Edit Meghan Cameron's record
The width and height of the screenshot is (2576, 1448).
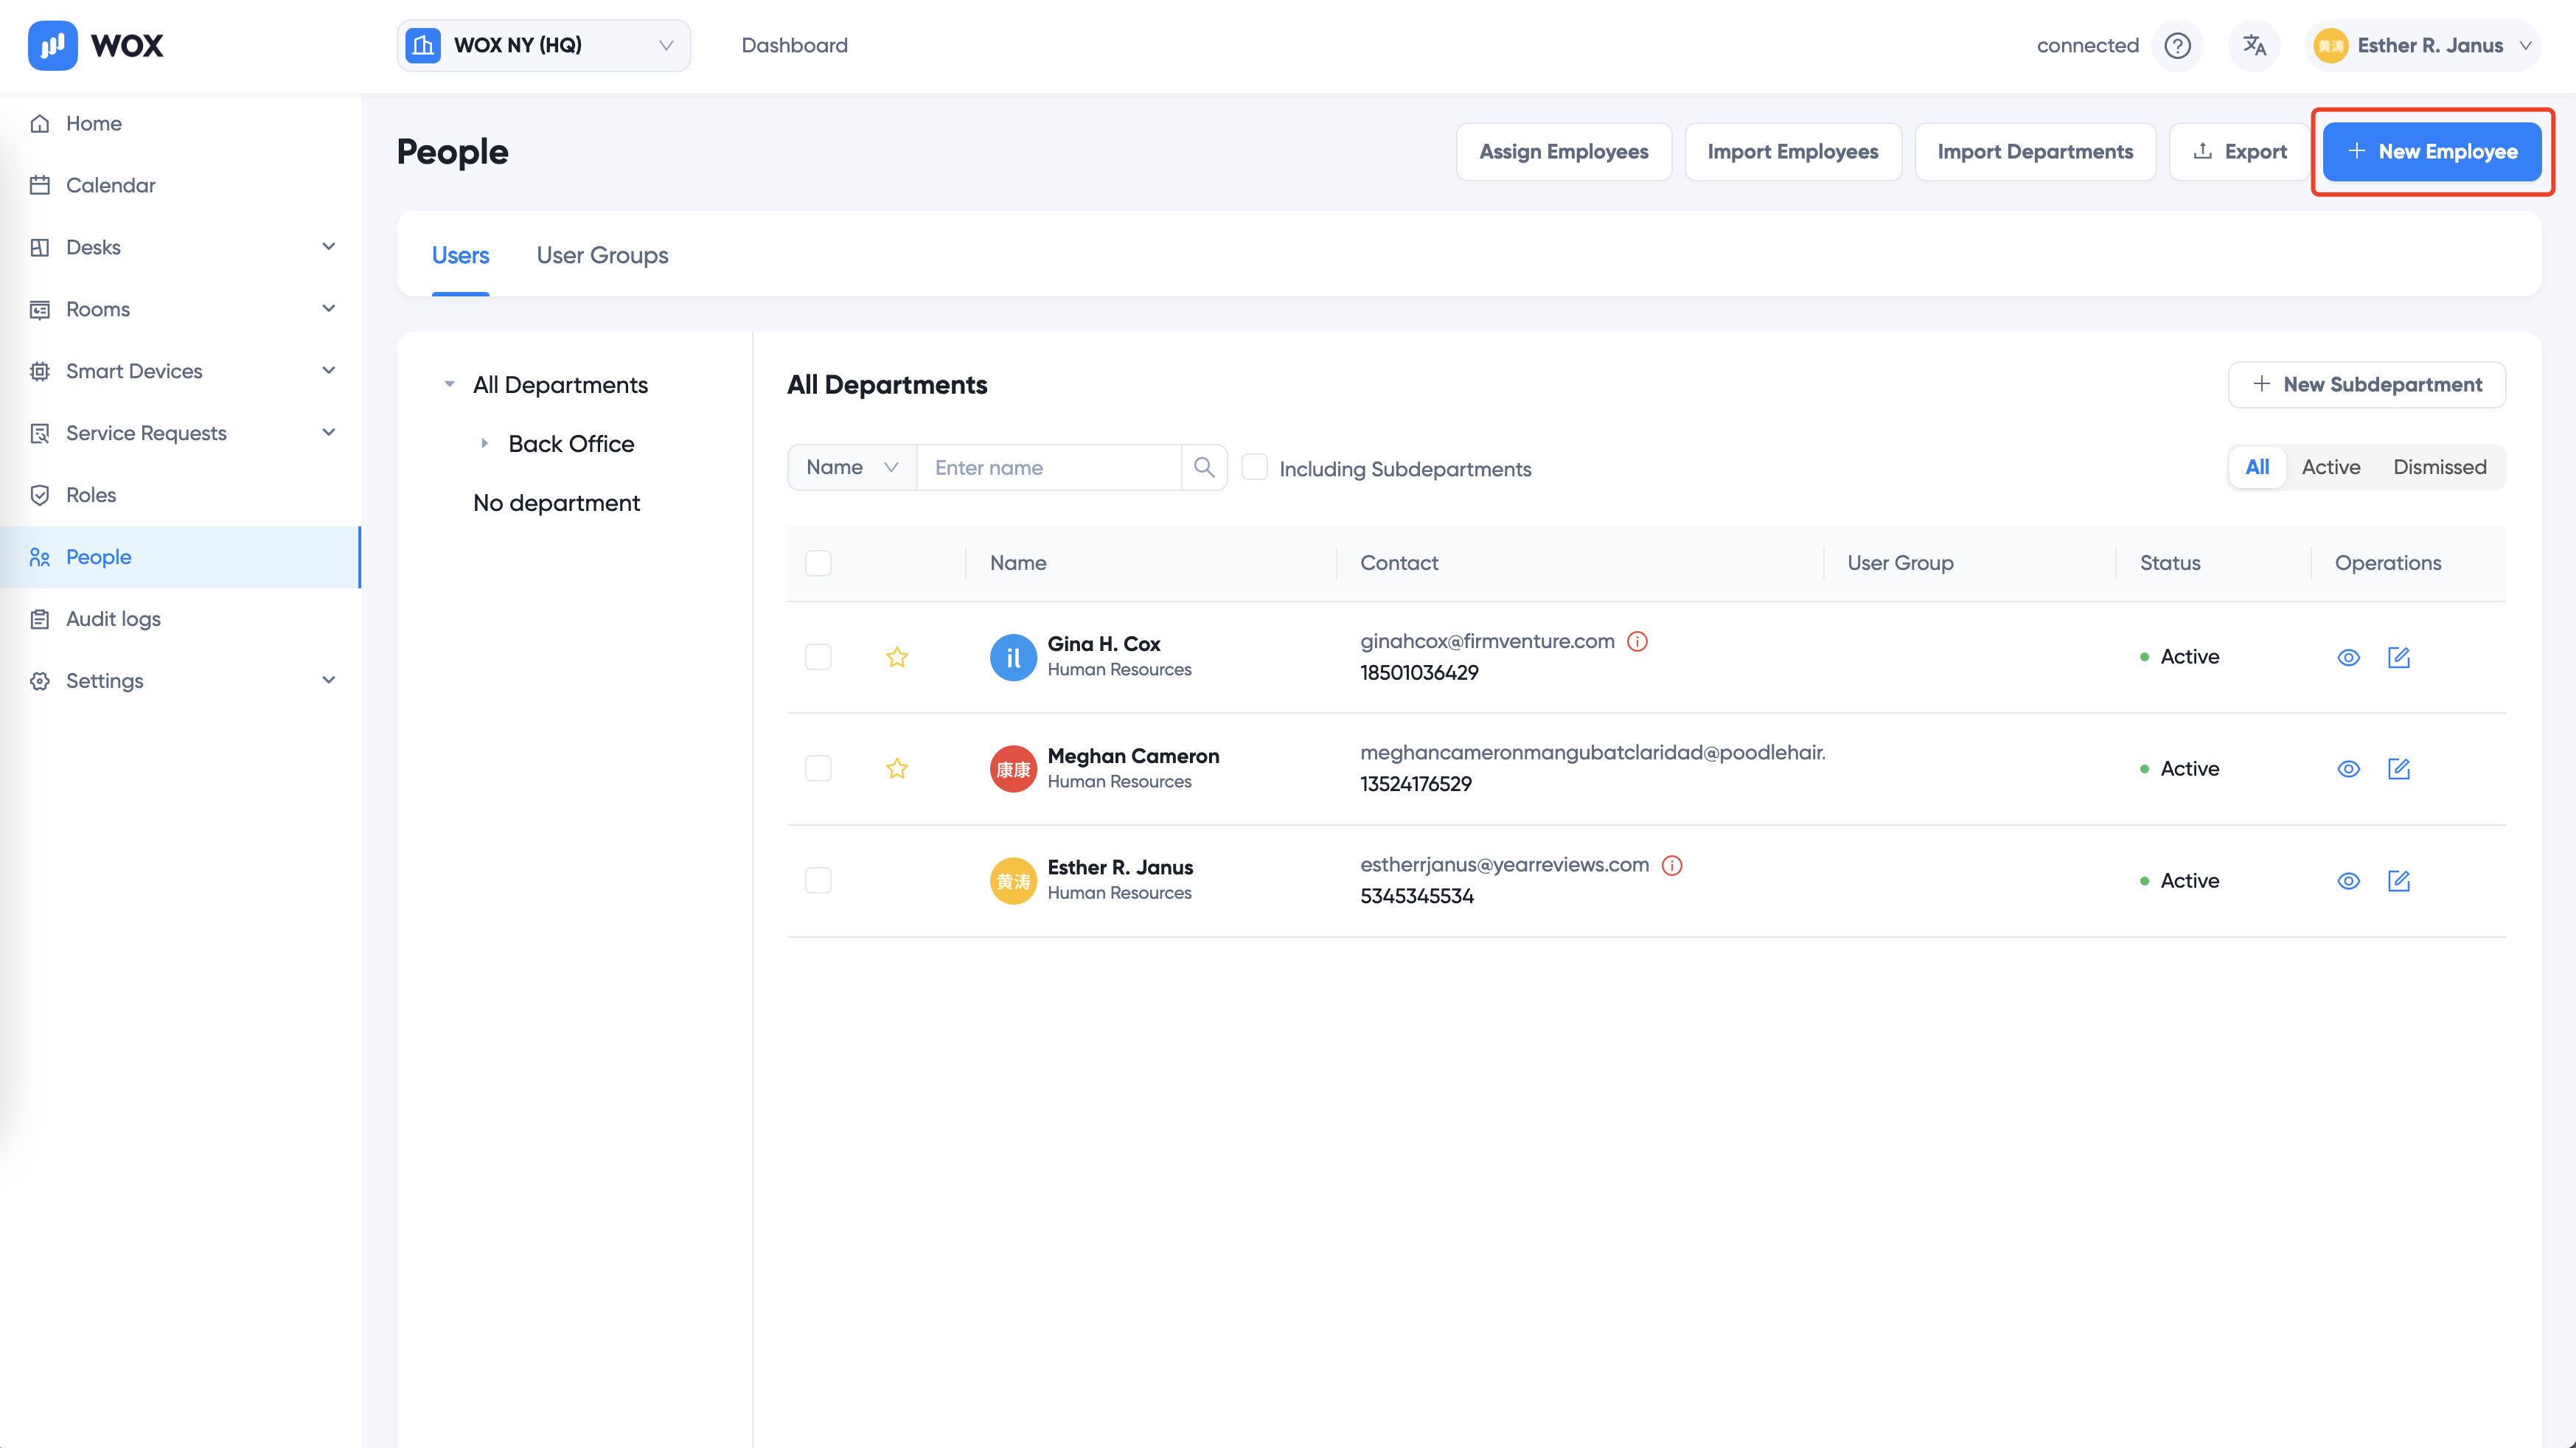point(2399,769)
